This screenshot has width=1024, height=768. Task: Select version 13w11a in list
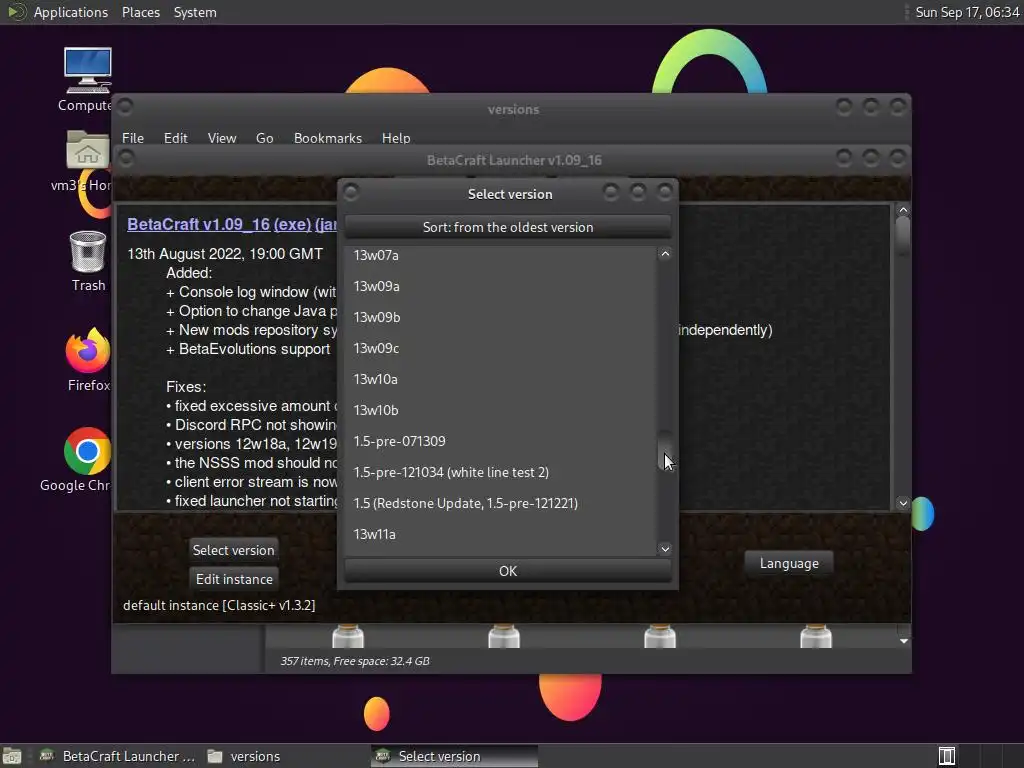pyautogui.click(x=500, y=534)
